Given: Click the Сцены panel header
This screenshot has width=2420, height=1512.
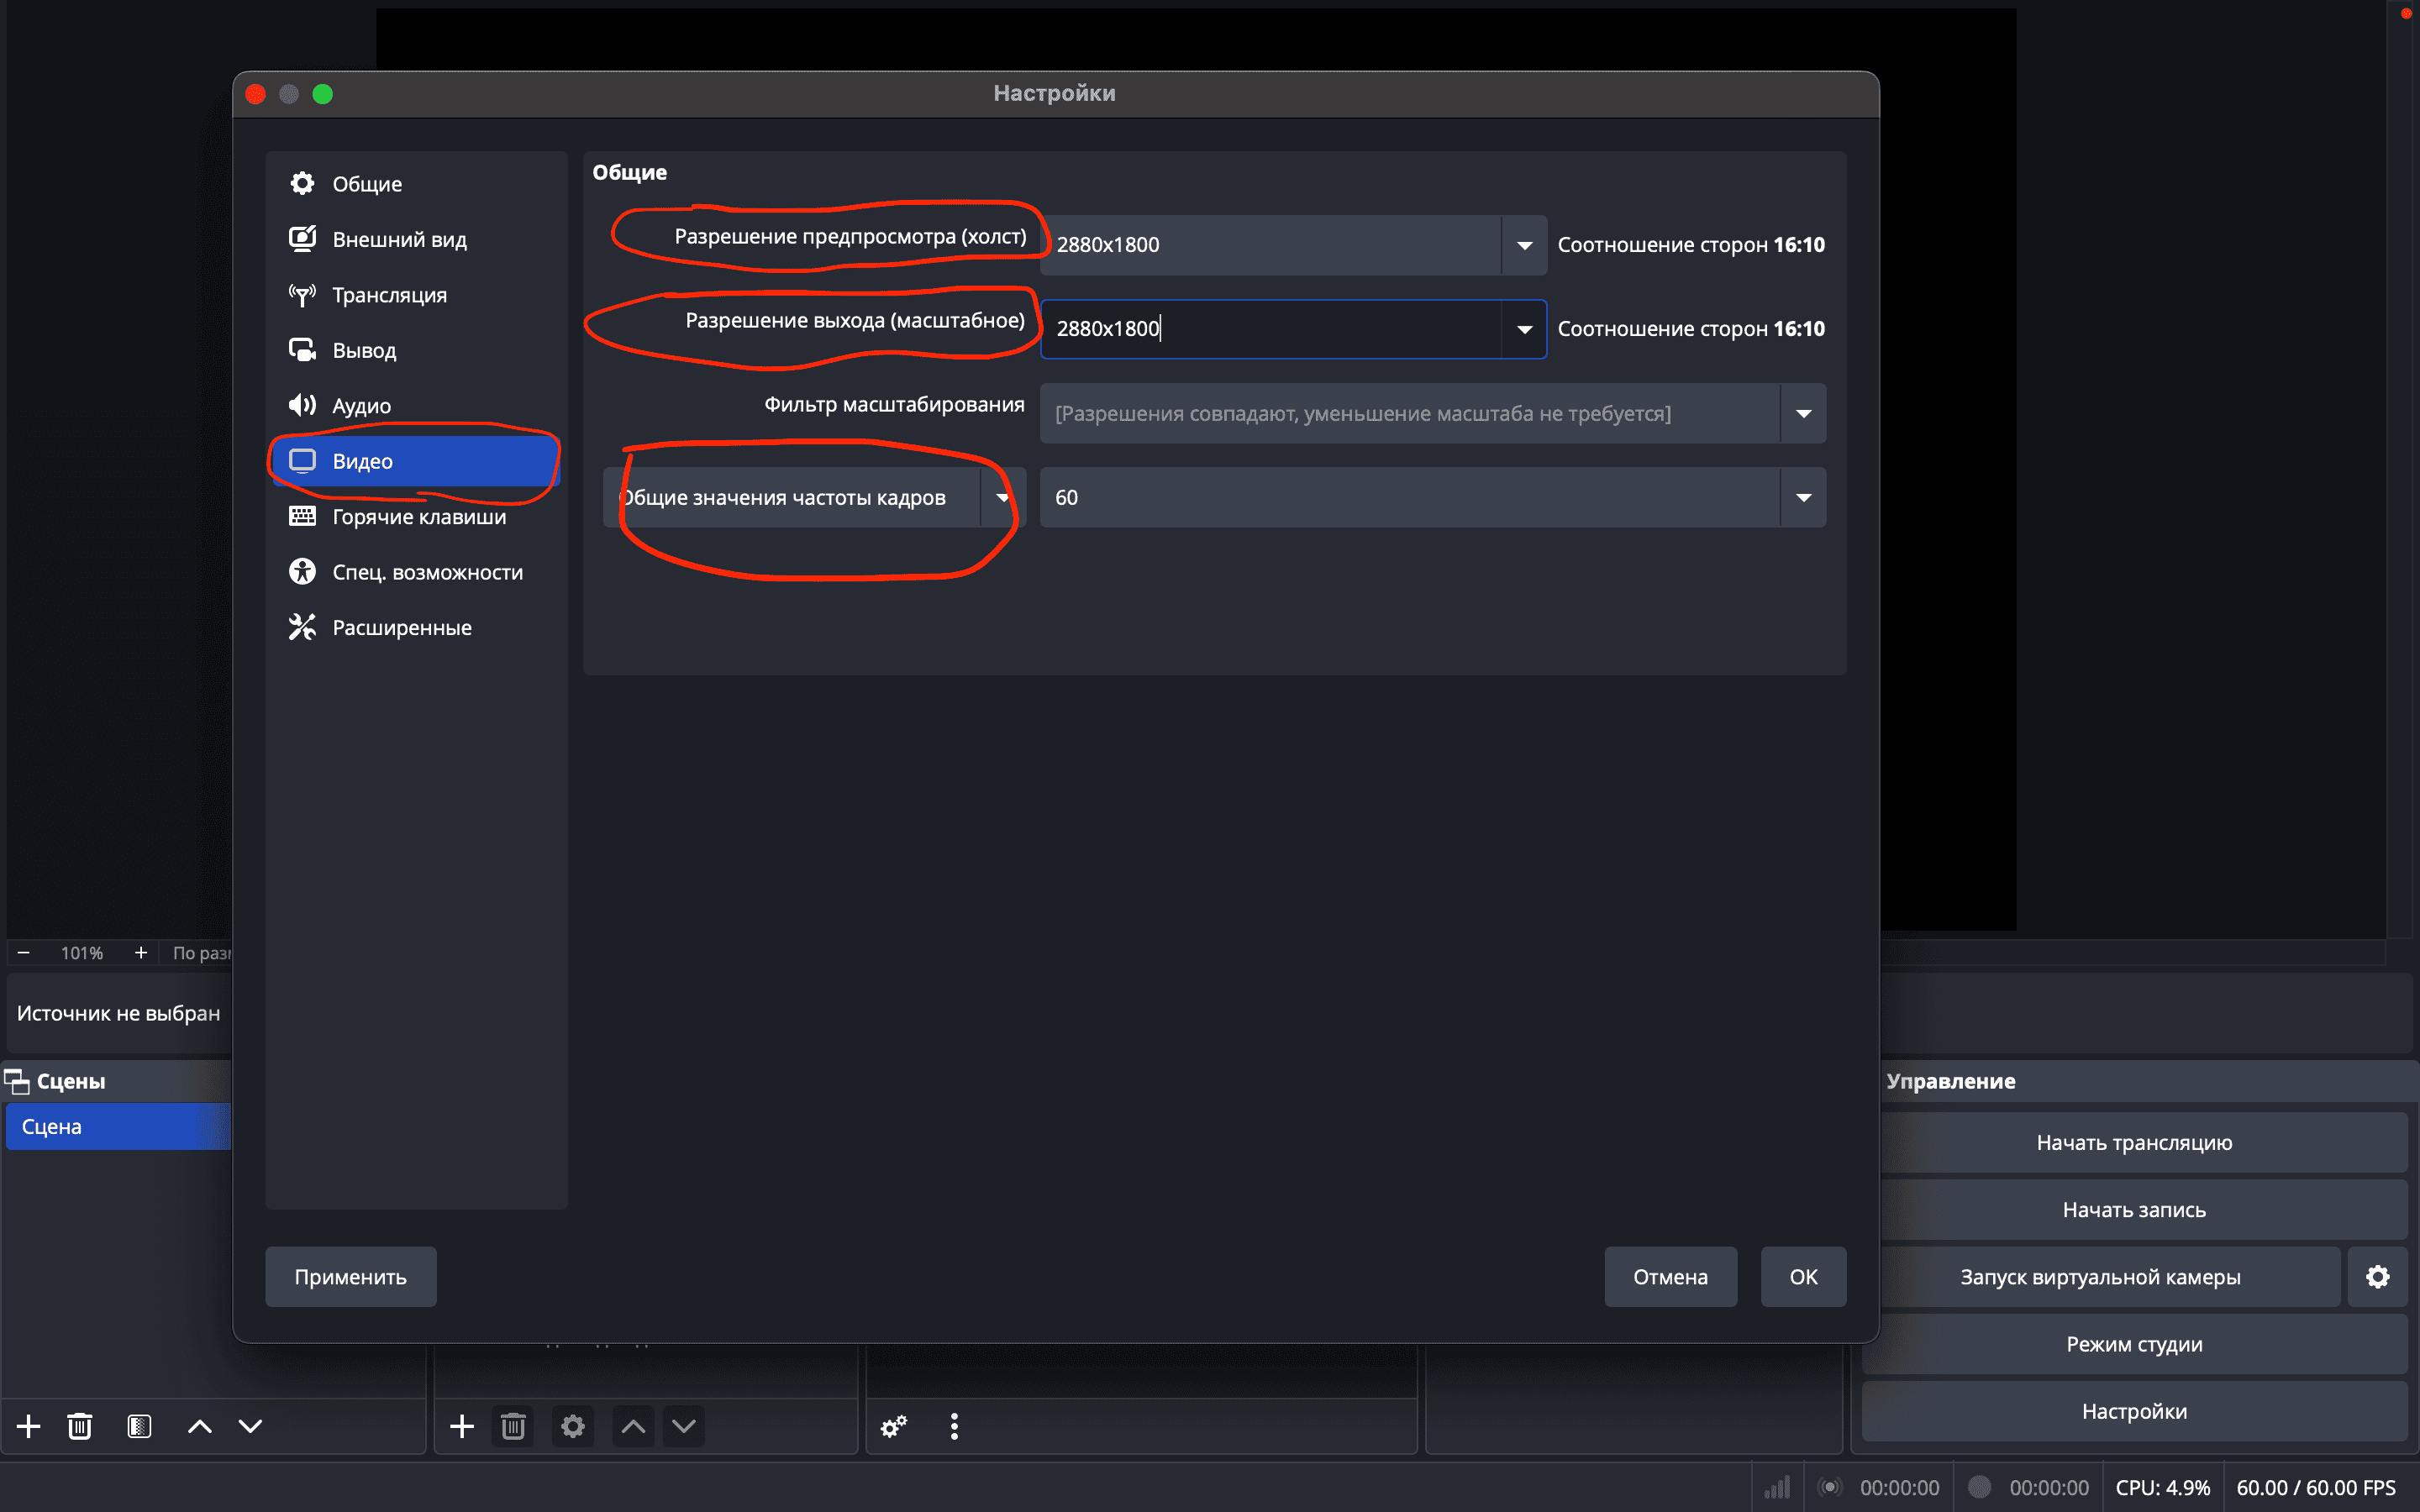Looking at the screenshot, I should 118,1081.
